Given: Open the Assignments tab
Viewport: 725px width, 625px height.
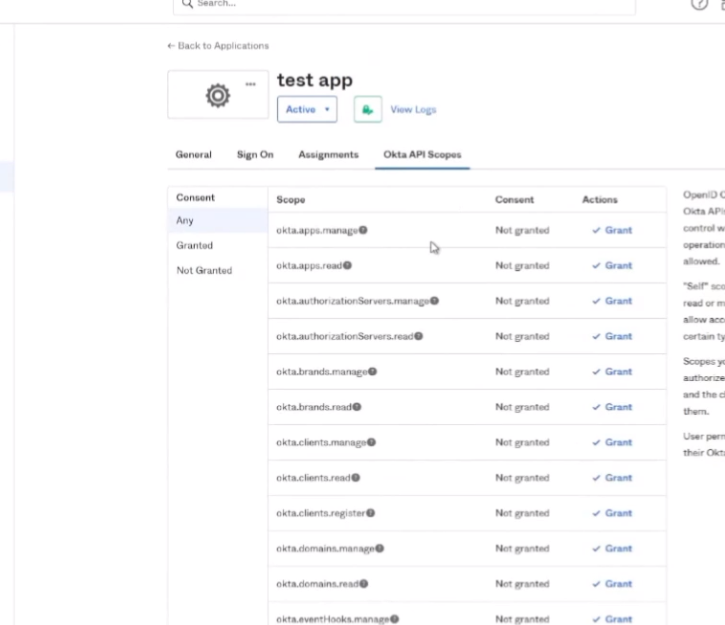Looking at the screenshot, I should (x=328, y=154).
